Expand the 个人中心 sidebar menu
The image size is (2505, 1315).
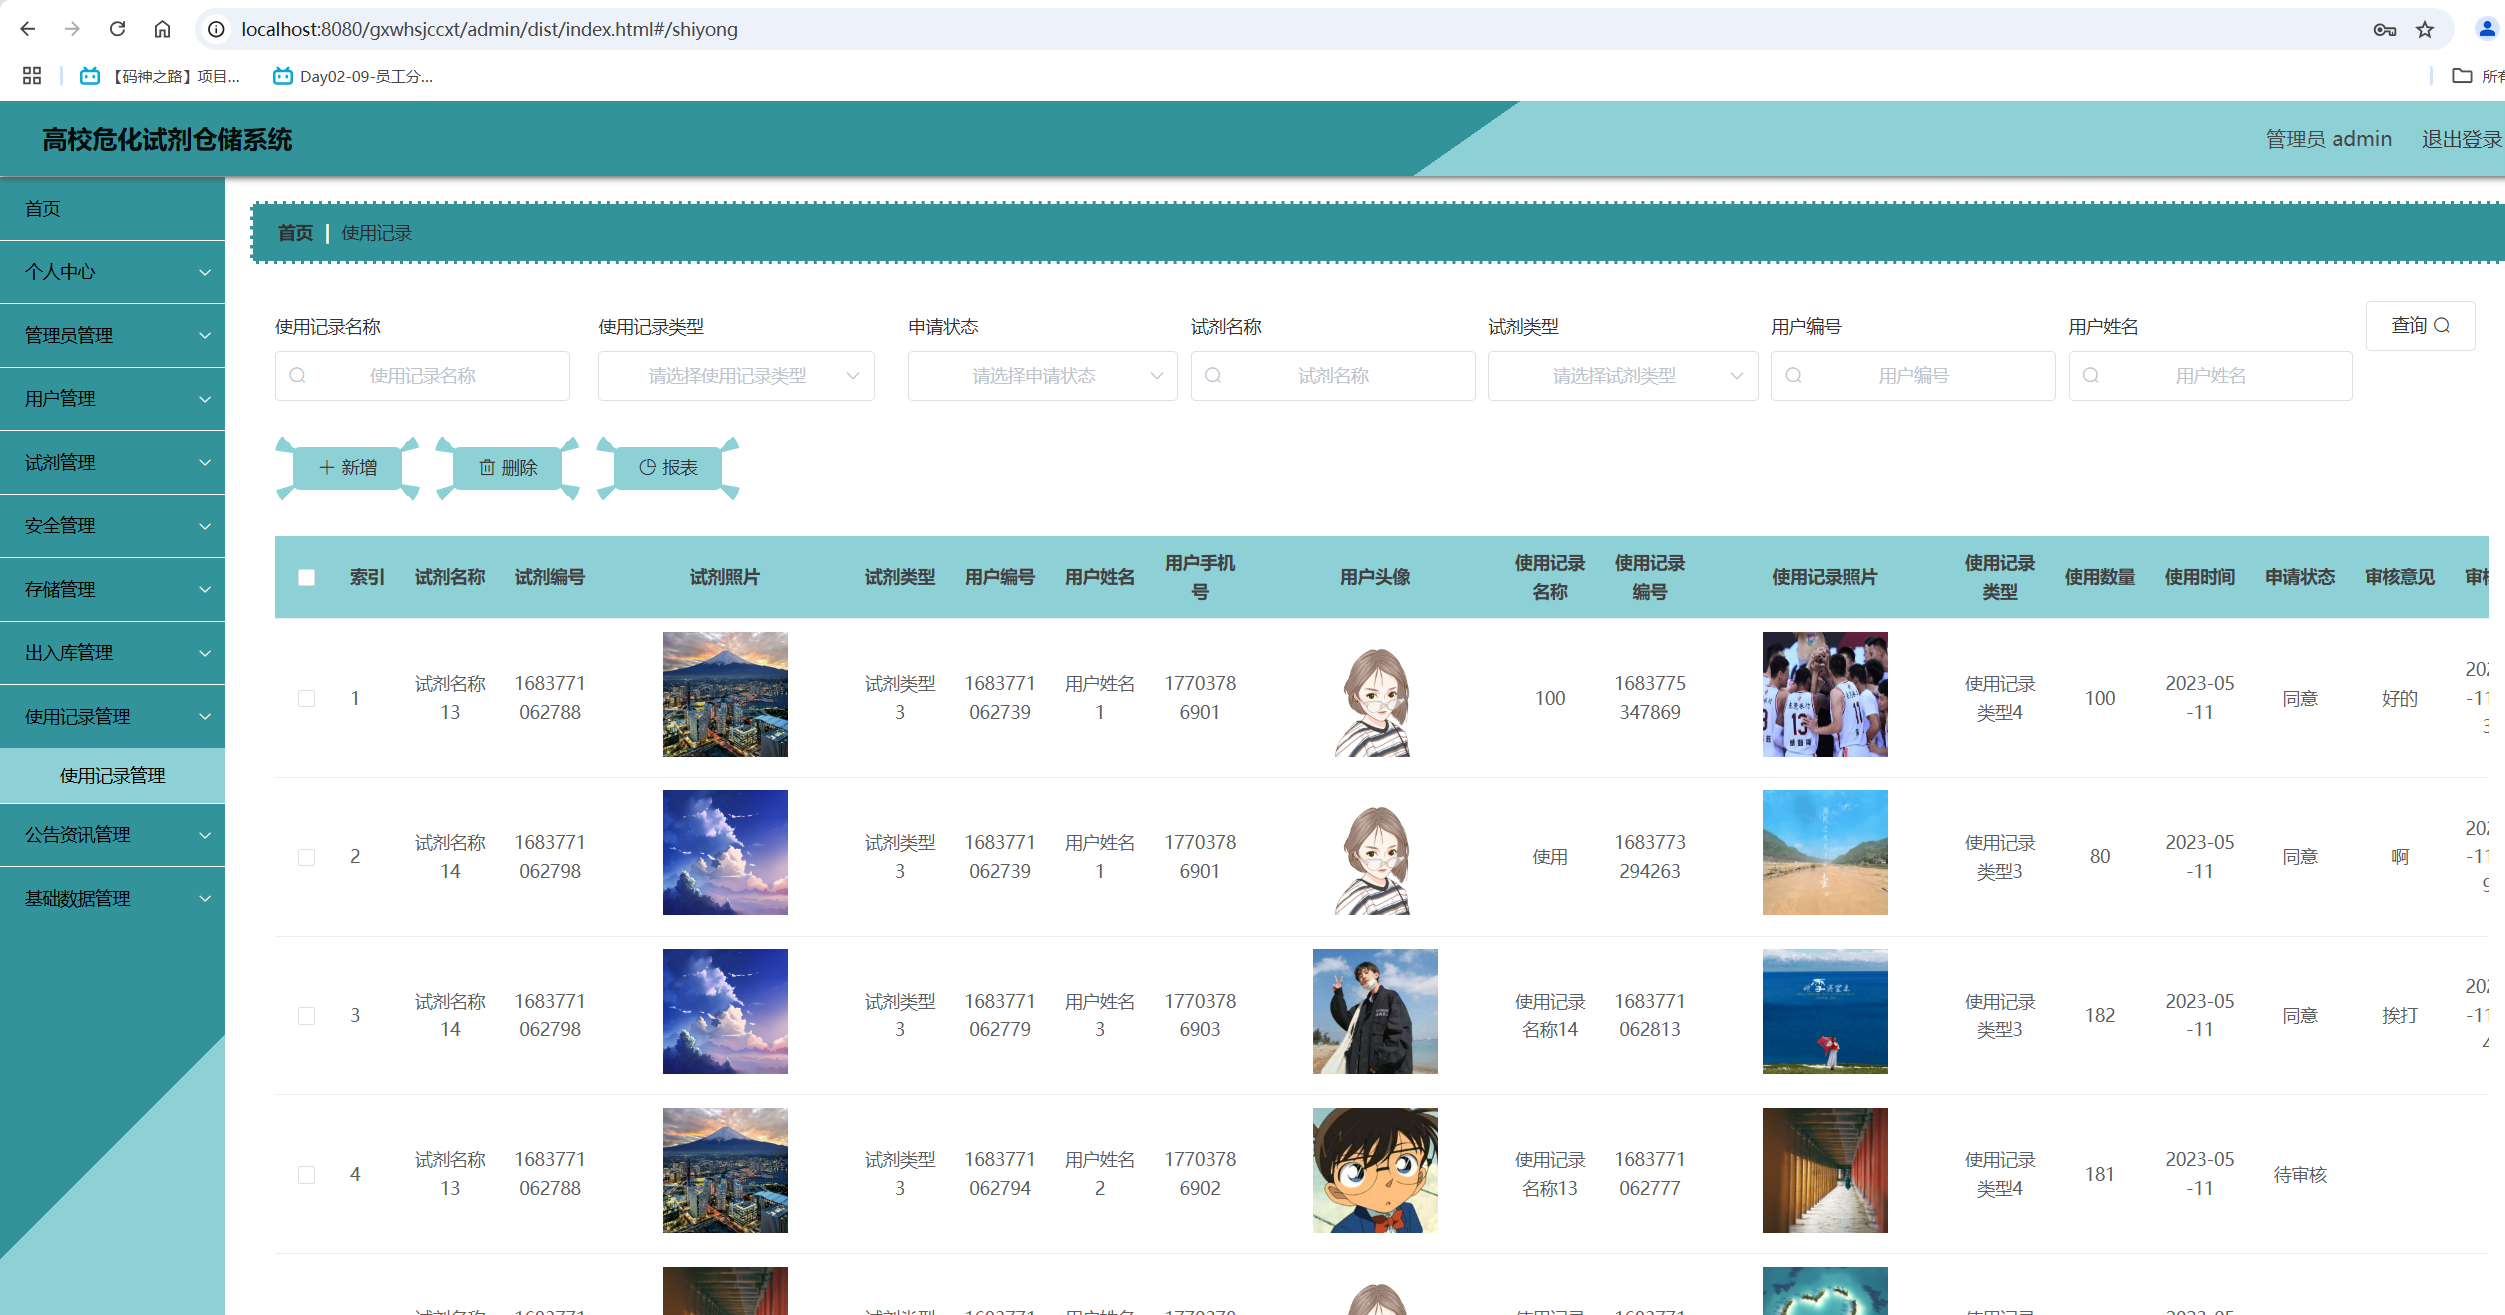(112, 272)
